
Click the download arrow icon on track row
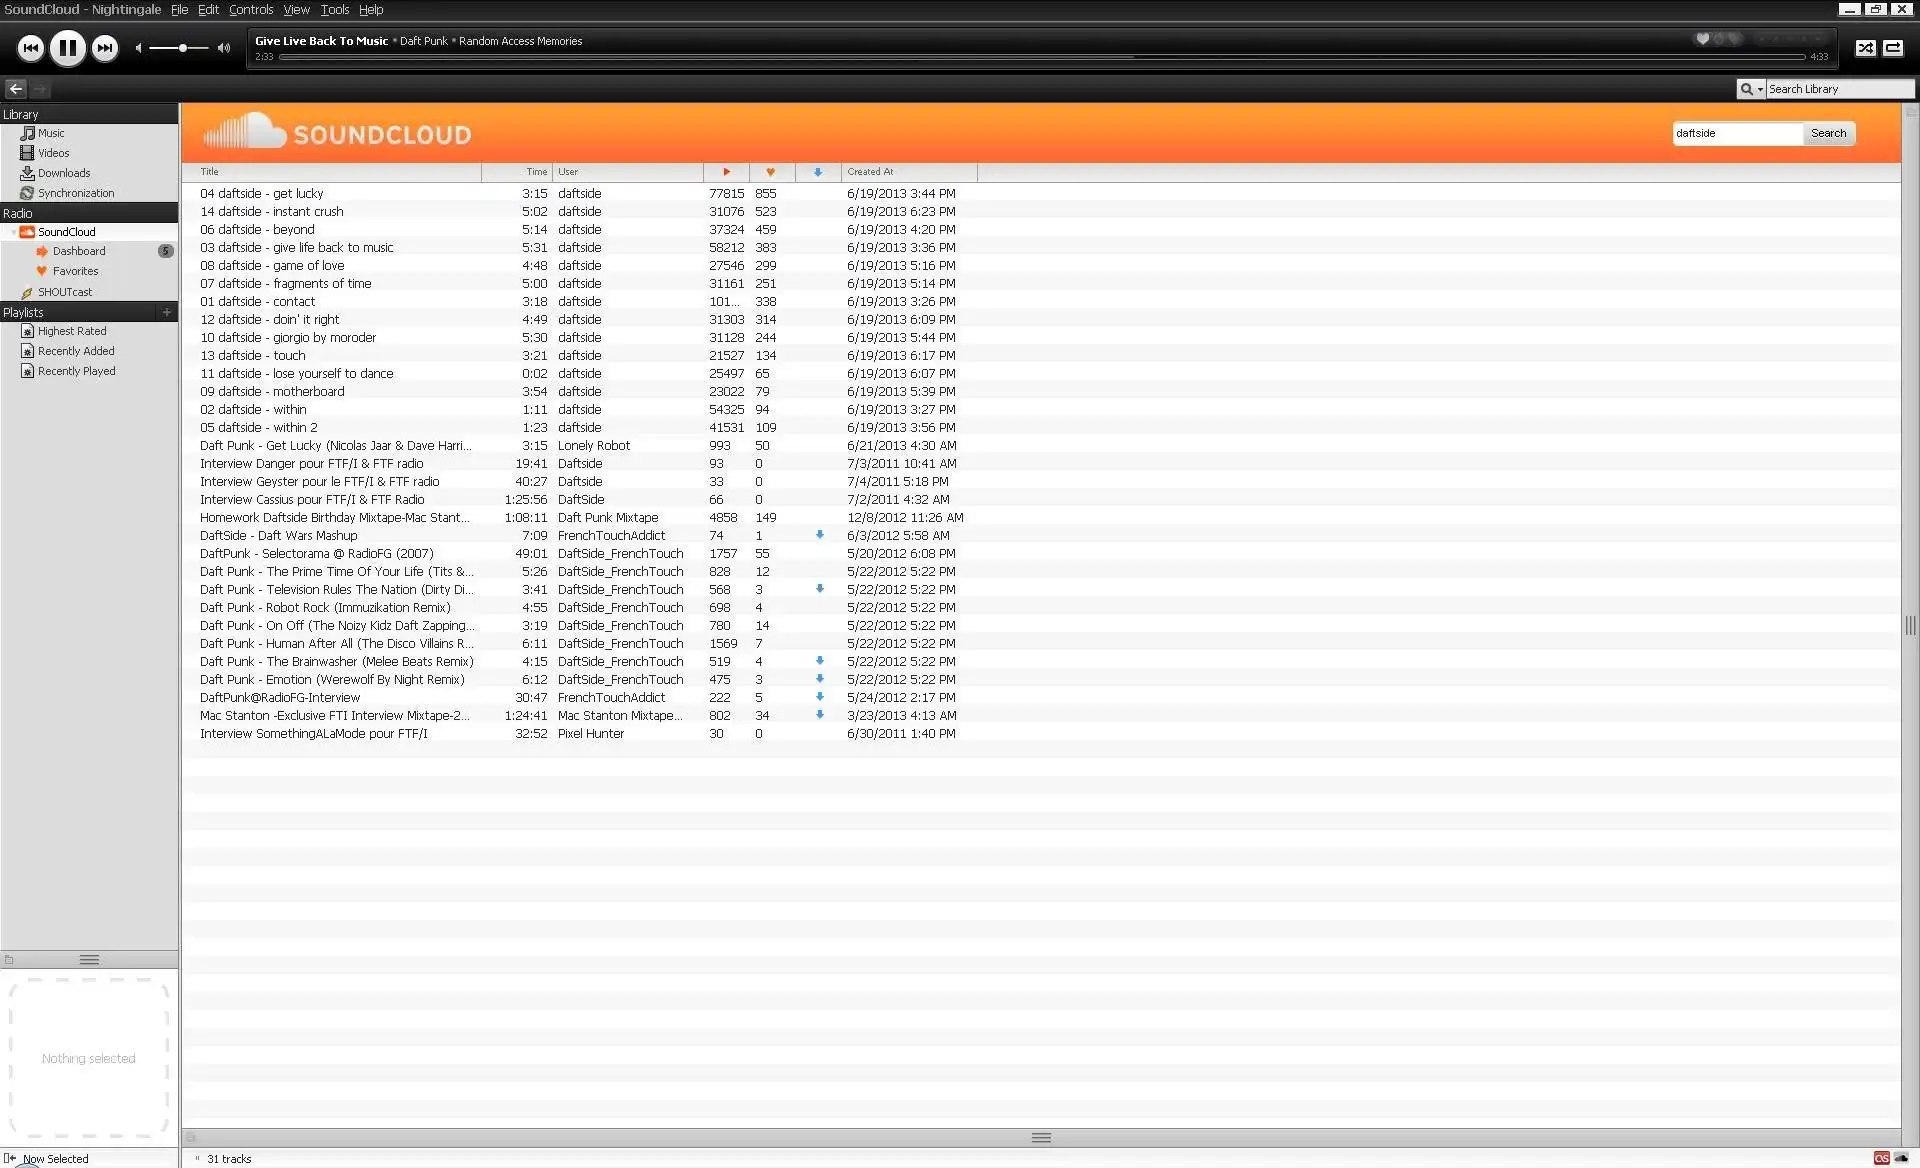click(x=819, y=535)
